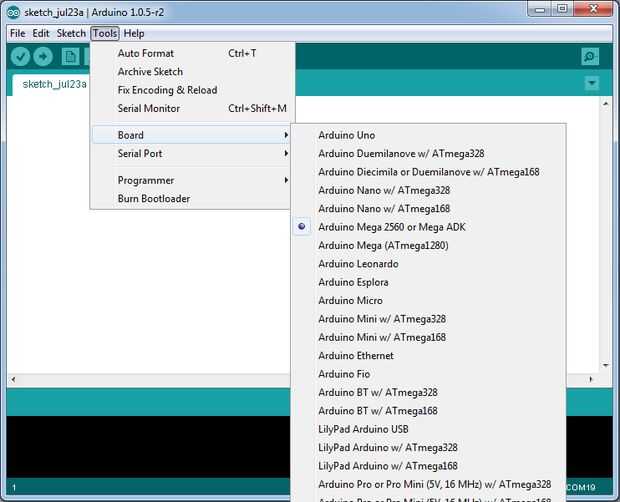Close the Arduino window

(x=593, y=9)
